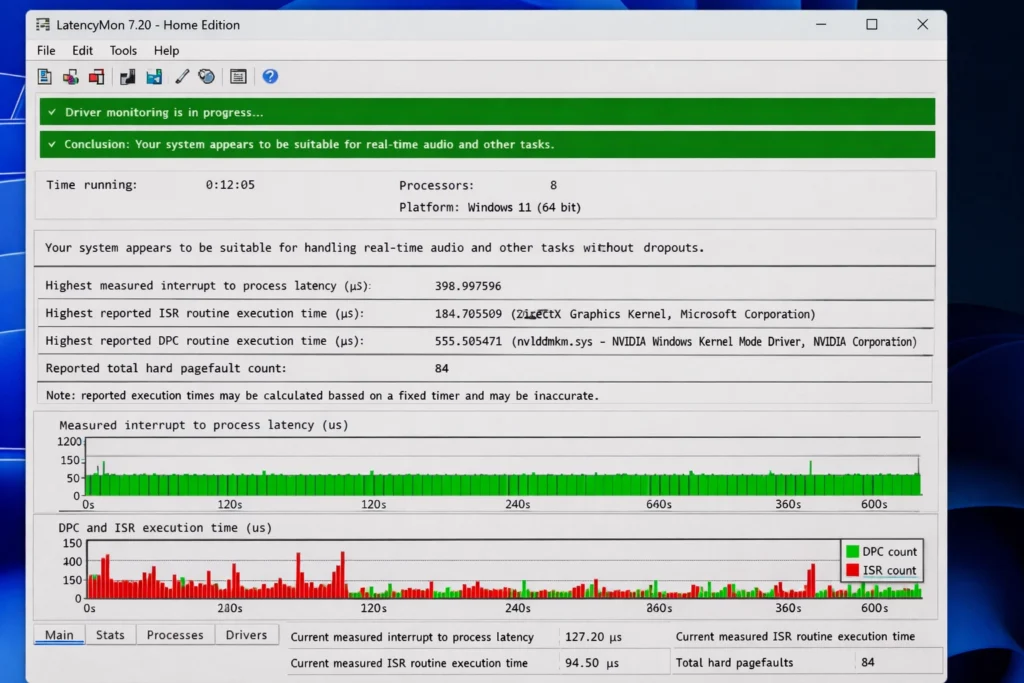The height and width of the screenshot is (683, 1024).
Task: Click the DirectX Graphics Kernel Microsoft Corporation text
Action: click(664, 314)
